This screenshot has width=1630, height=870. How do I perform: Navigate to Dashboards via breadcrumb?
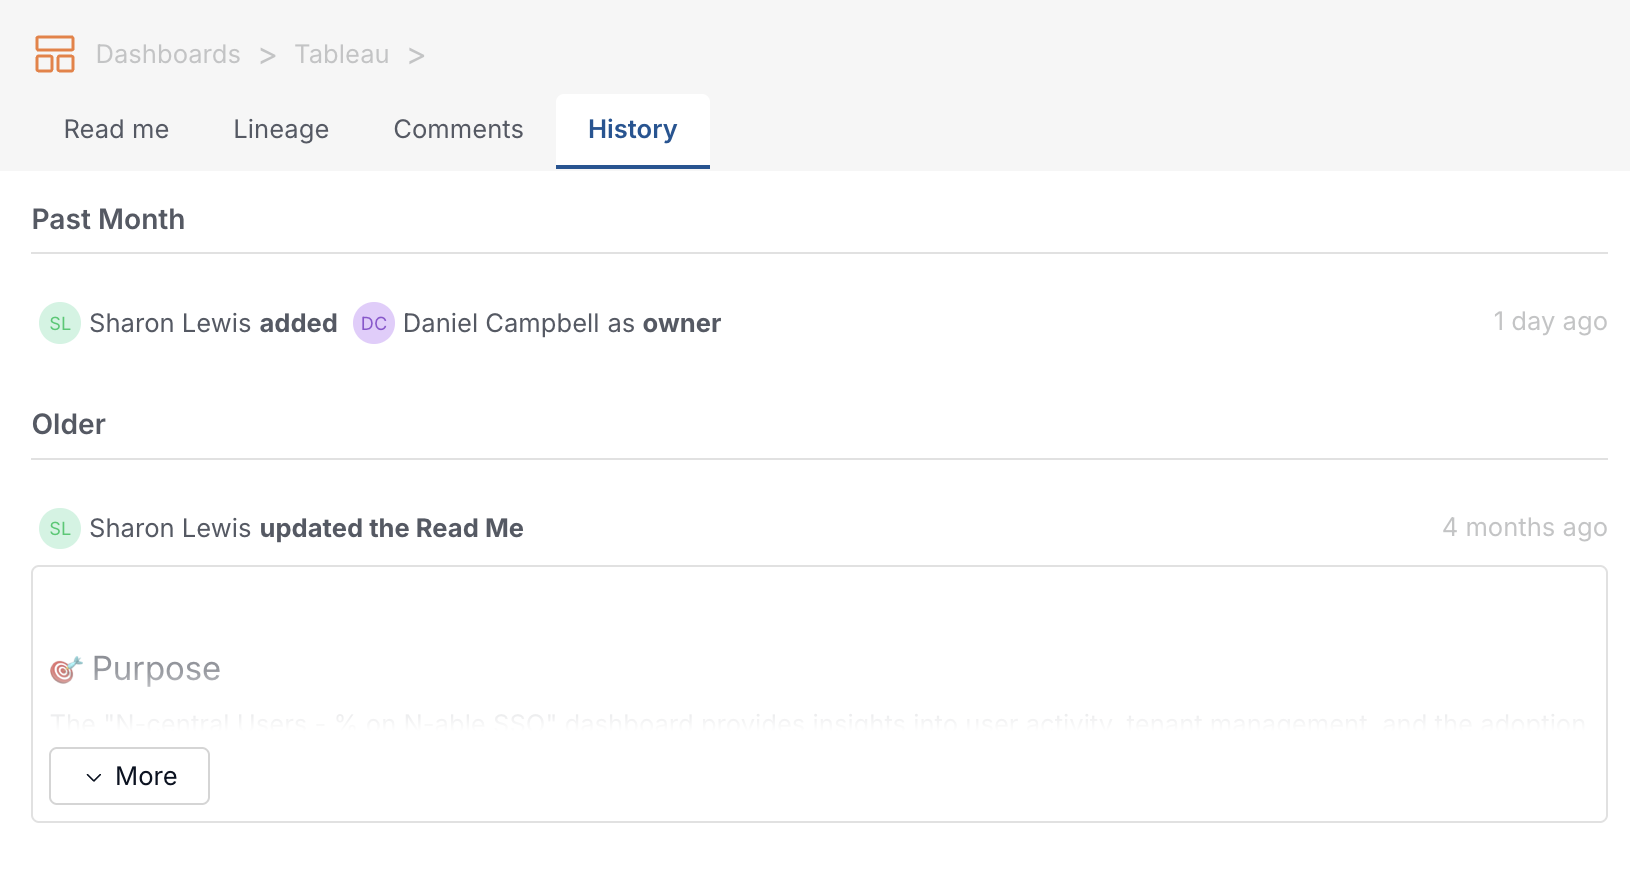point(167,54)
